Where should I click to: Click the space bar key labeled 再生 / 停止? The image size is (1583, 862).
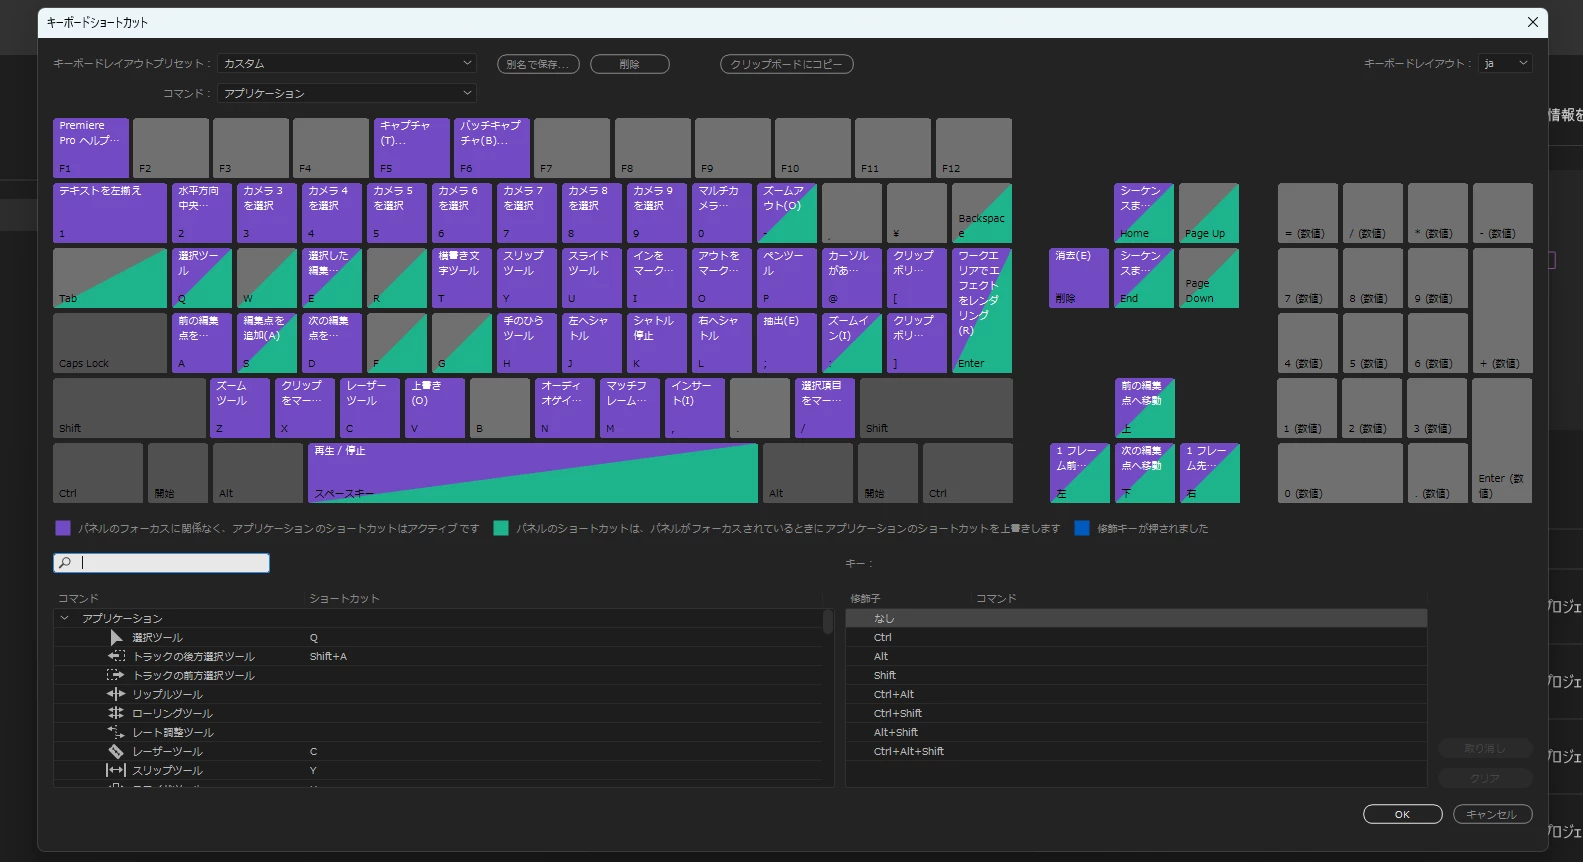coord(533,473)
